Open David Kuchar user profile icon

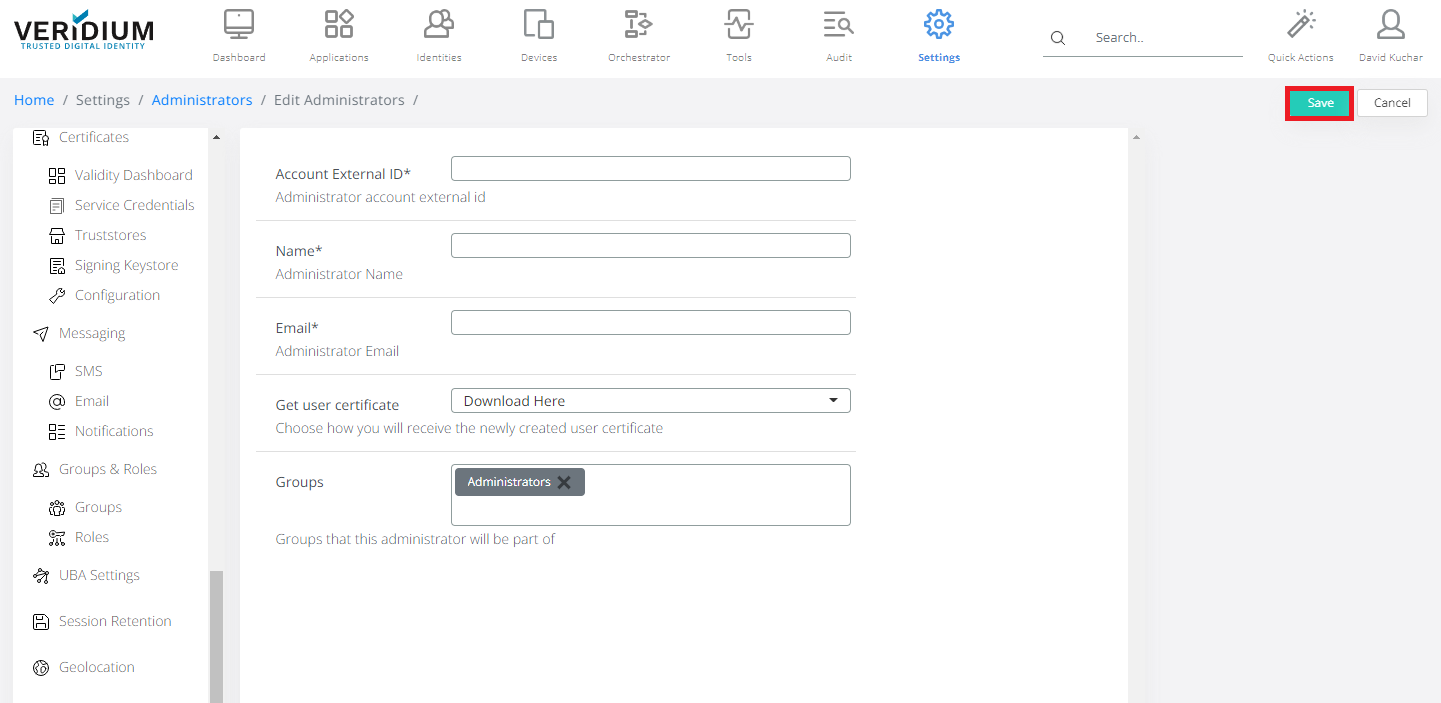(x=1390, y=24)
